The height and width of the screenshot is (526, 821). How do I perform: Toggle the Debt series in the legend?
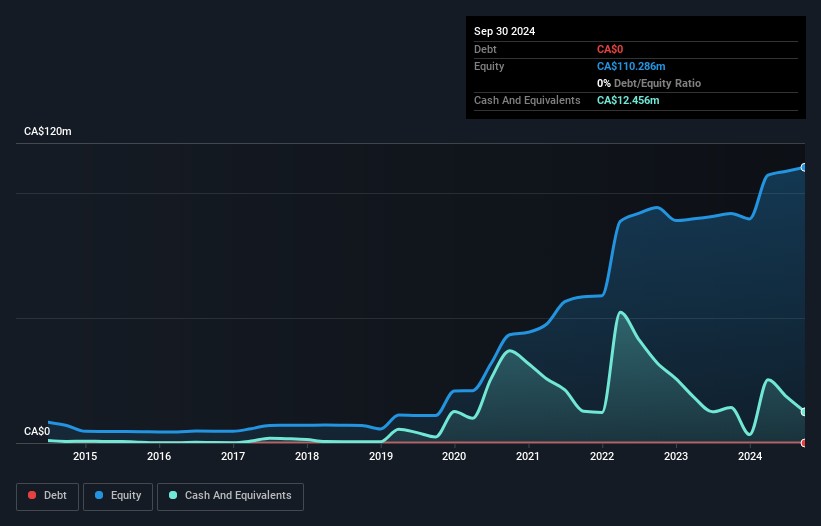[46, 496]
